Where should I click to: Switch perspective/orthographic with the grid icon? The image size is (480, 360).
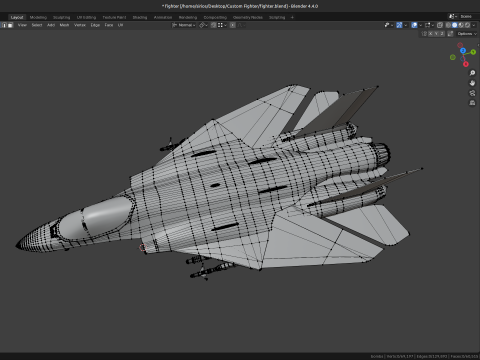pyautogui.click(x=472, y=103)
